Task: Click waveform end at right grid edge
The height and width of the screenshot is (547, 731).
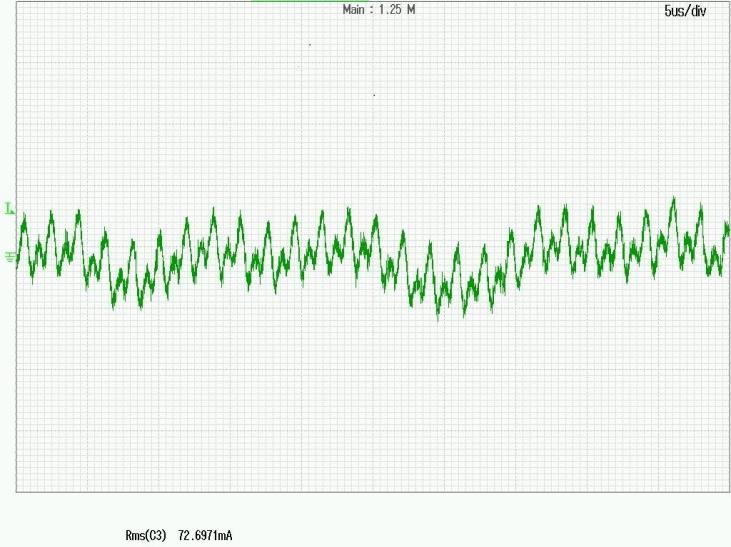Action: pyautogui.click(x=728, y=230)
